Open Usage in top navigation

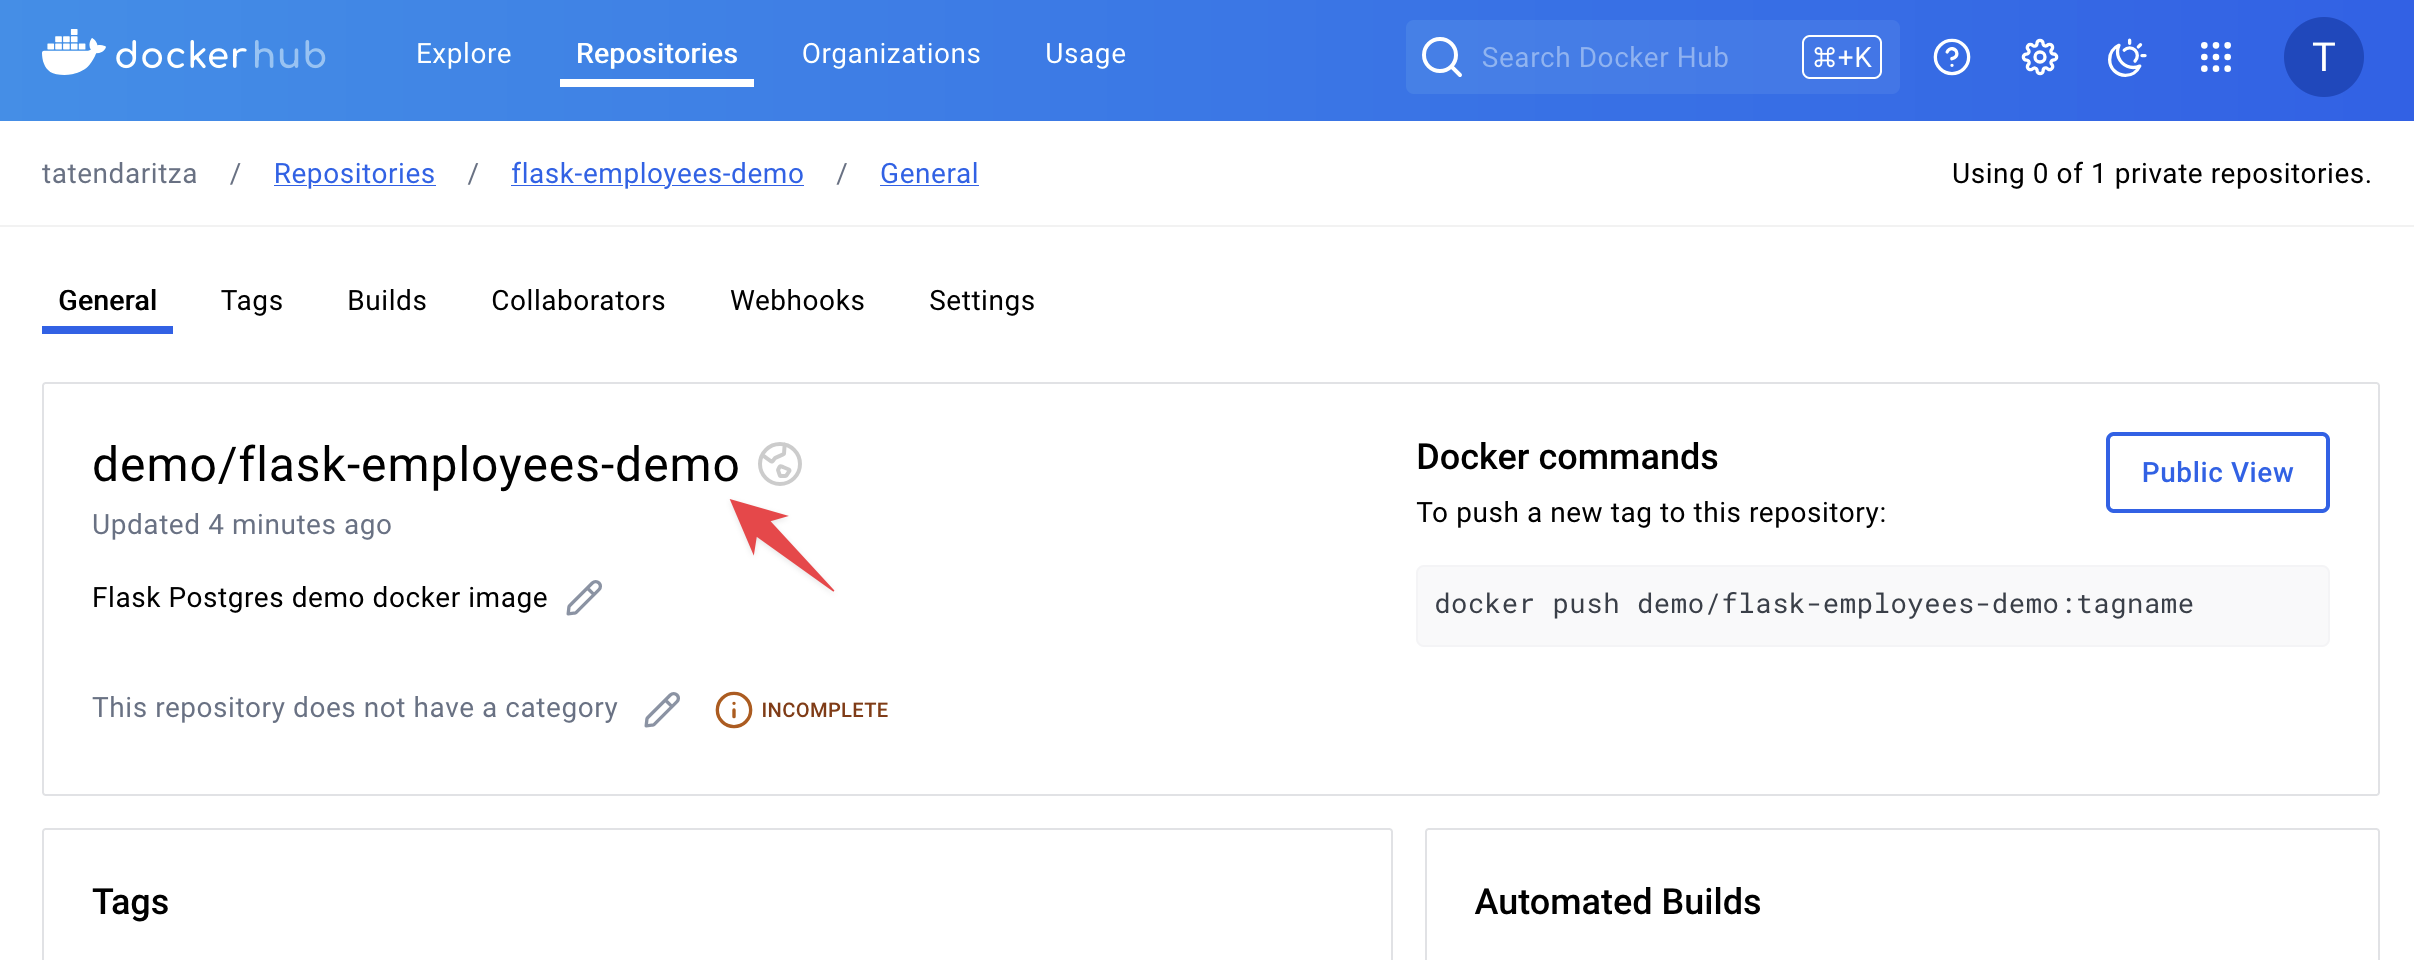click(1085, 54)
